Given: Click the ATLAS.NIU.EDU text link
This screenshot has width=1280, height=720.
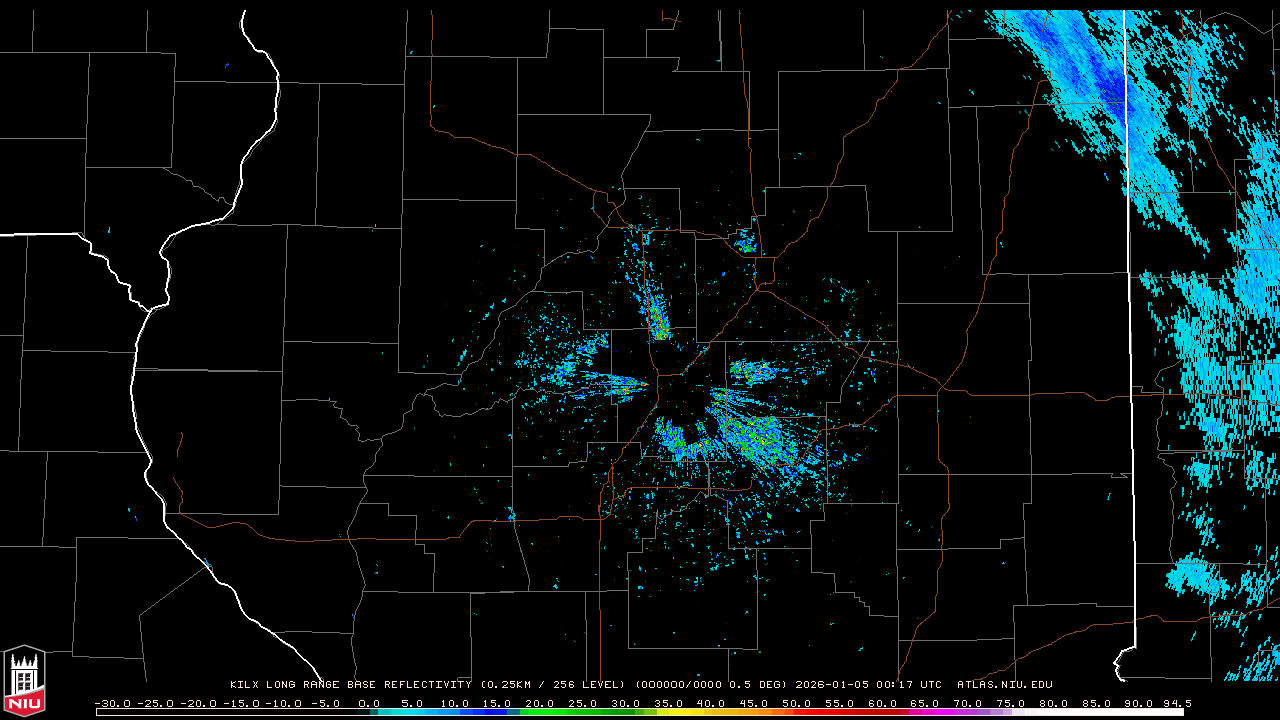Looking at the screenshot, I should (1004, 685).
